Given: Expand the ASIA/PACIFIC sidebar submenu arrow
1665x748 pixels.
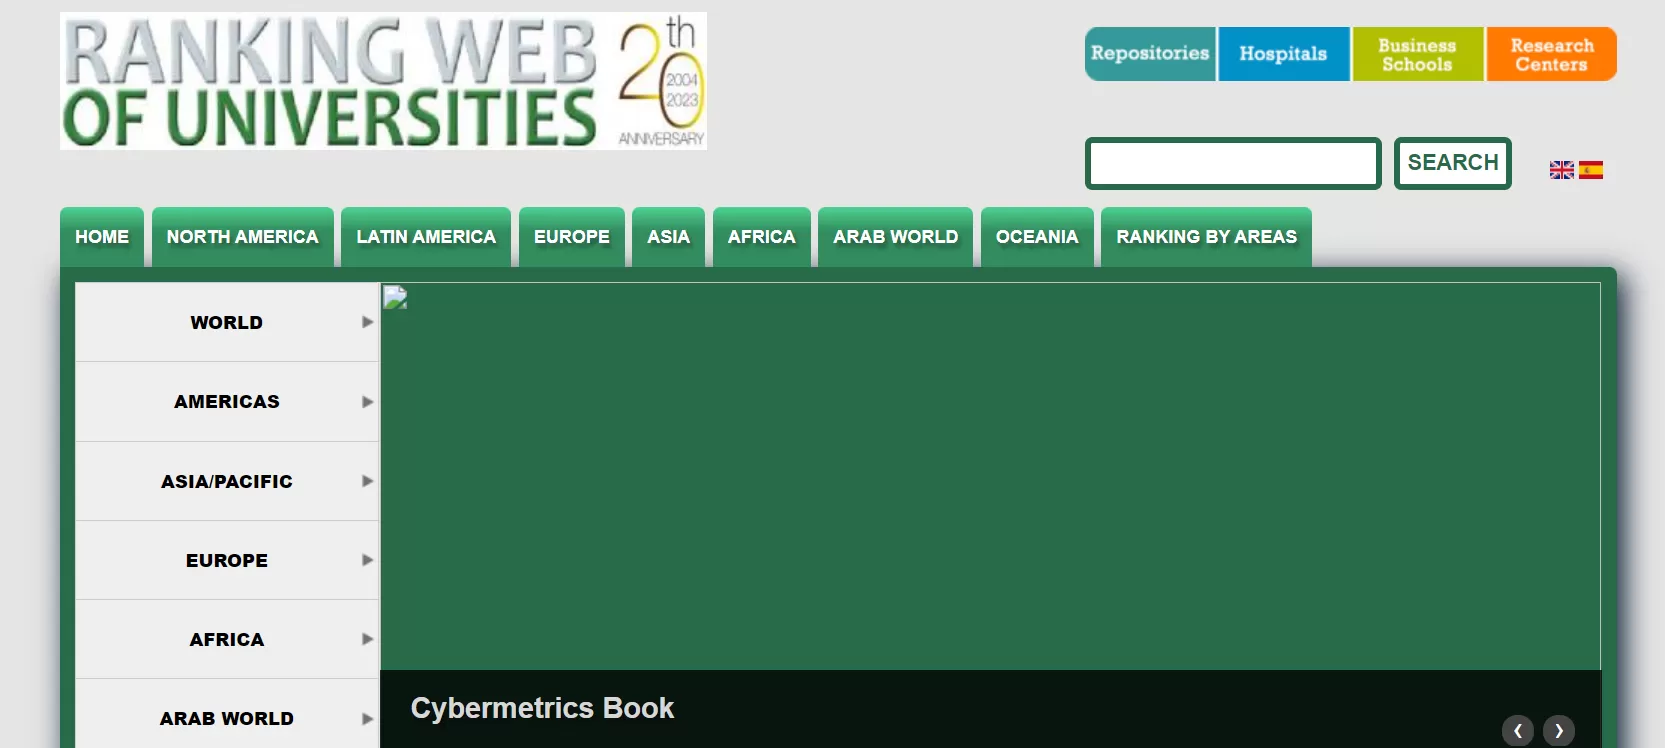Looking at the screenshot, I should (x=367, y=481).
